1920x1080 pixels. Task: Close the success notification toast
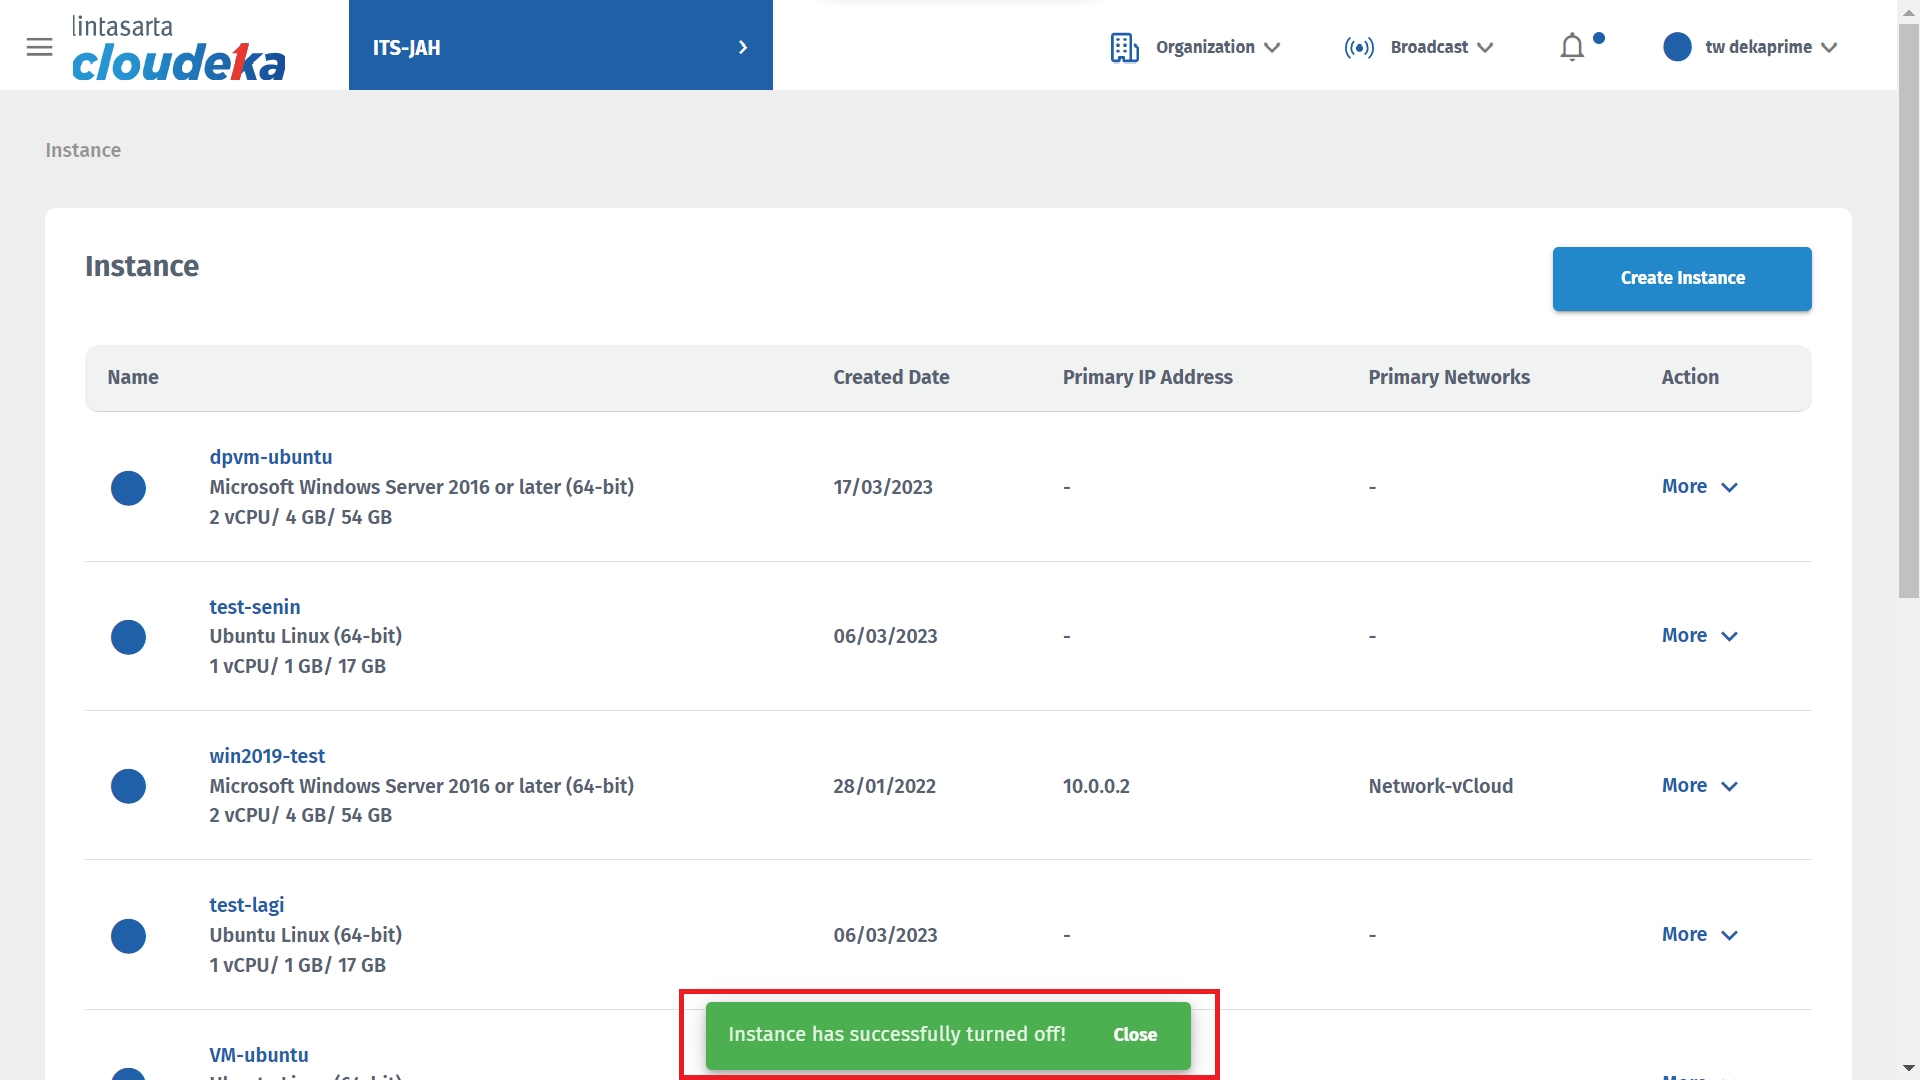pyautogui.click(x=1134, y=1035)
